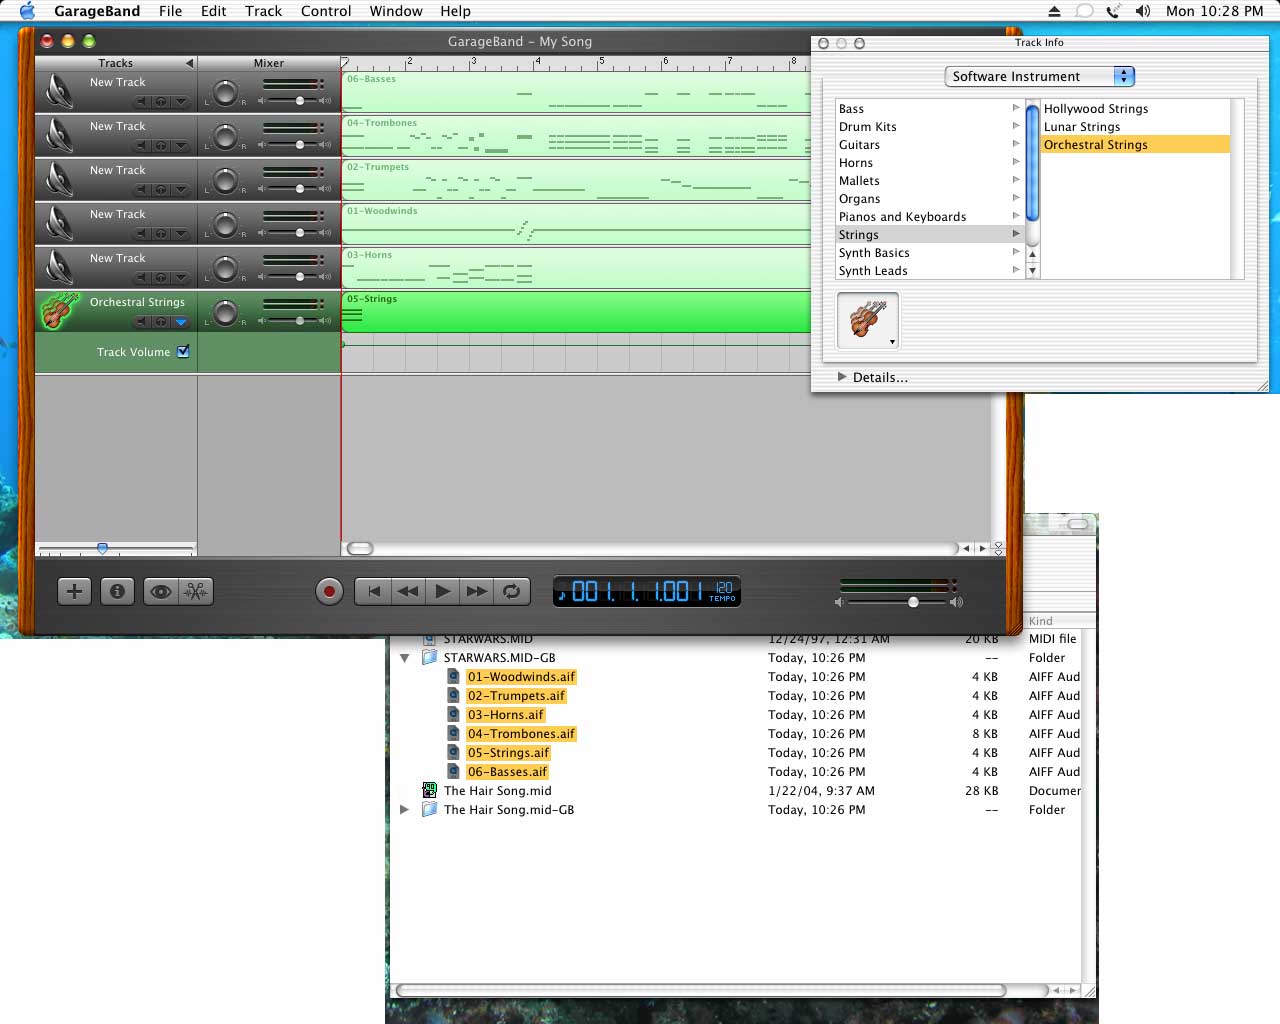The height and width of the screenshot is (1024, 1280).
Task: Open the track editor scissors button
Action: [196, 591]
